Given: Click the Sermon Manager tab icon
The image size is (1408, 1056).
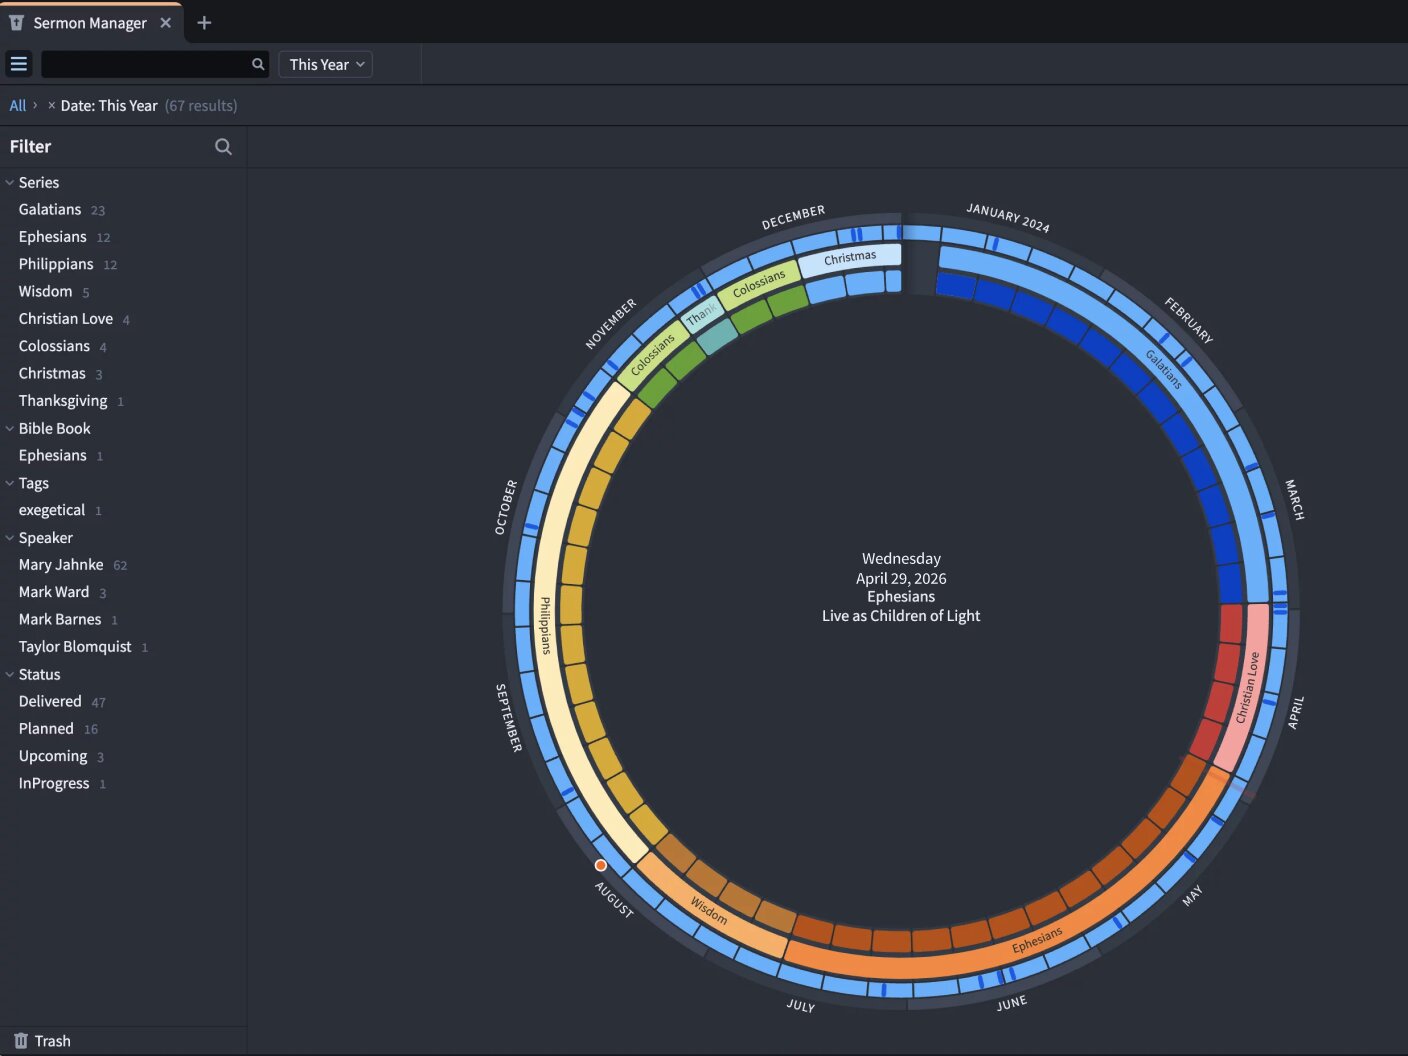Looking at the screenshot, I should [16, 23].
